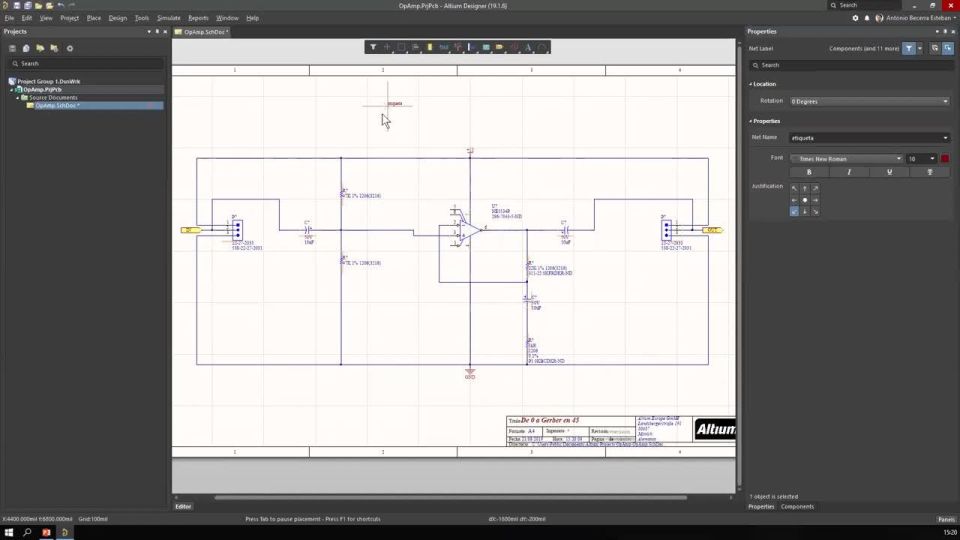
Task: Collapse the Source Documents folder
Action: pos(18,98)
